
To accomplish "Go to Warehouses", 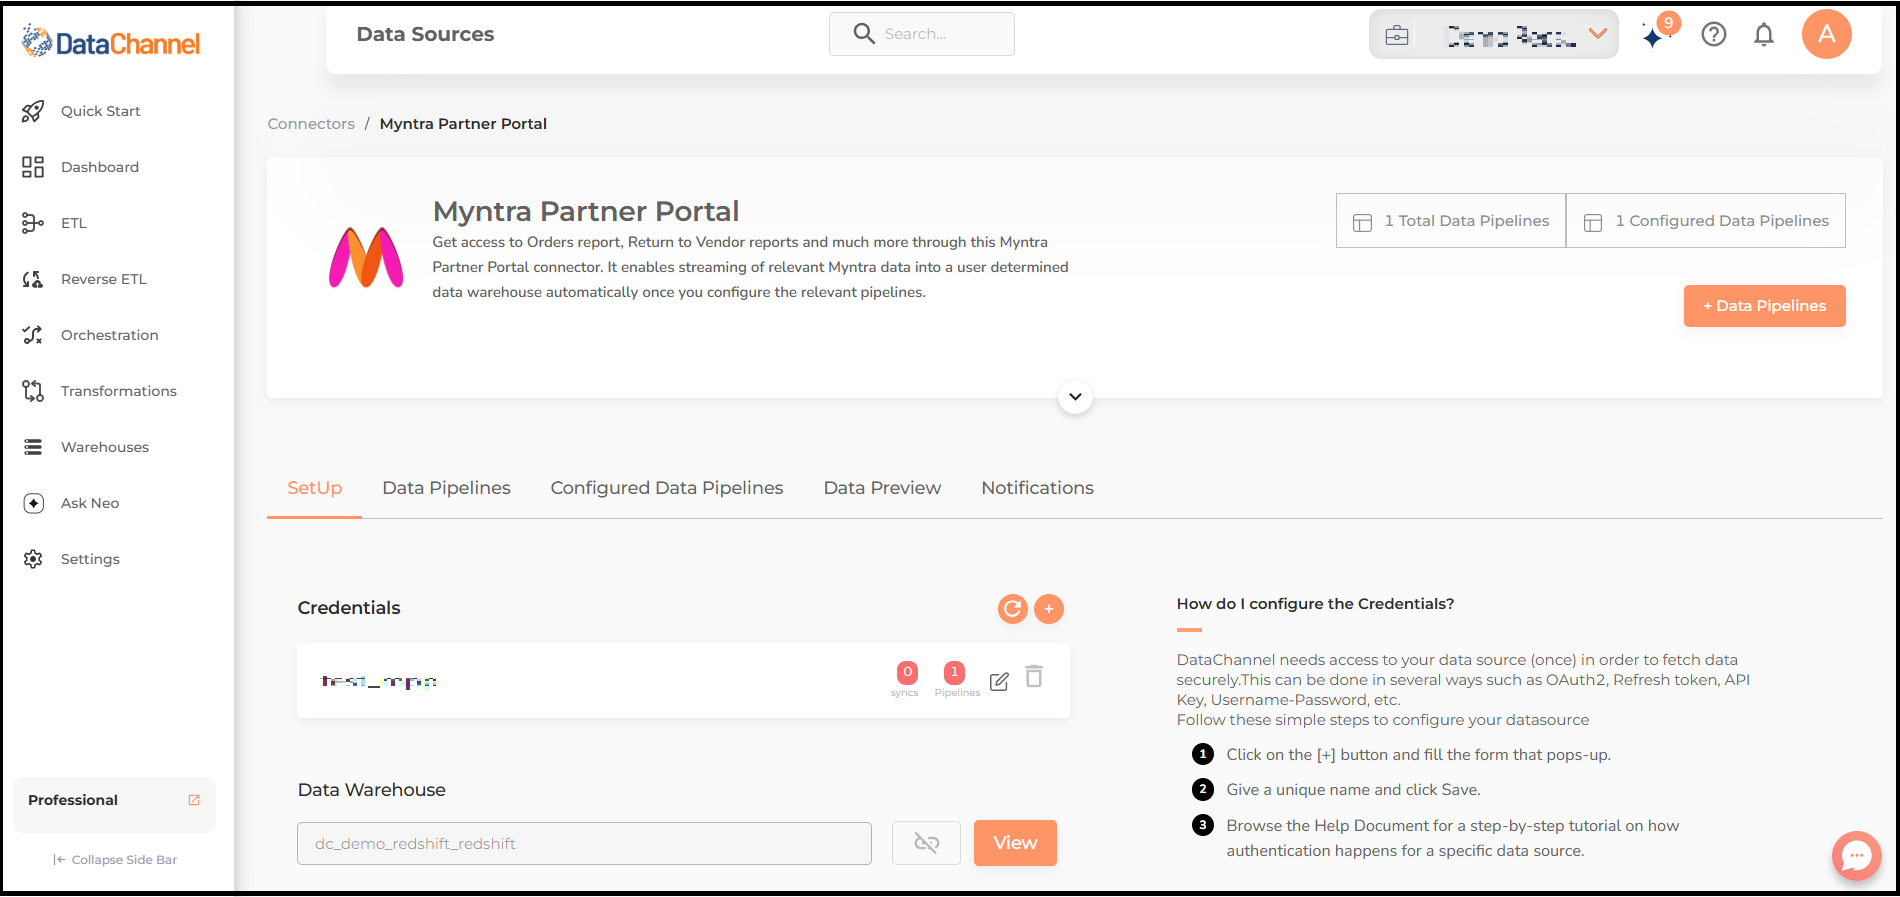I will pos(104,447).
